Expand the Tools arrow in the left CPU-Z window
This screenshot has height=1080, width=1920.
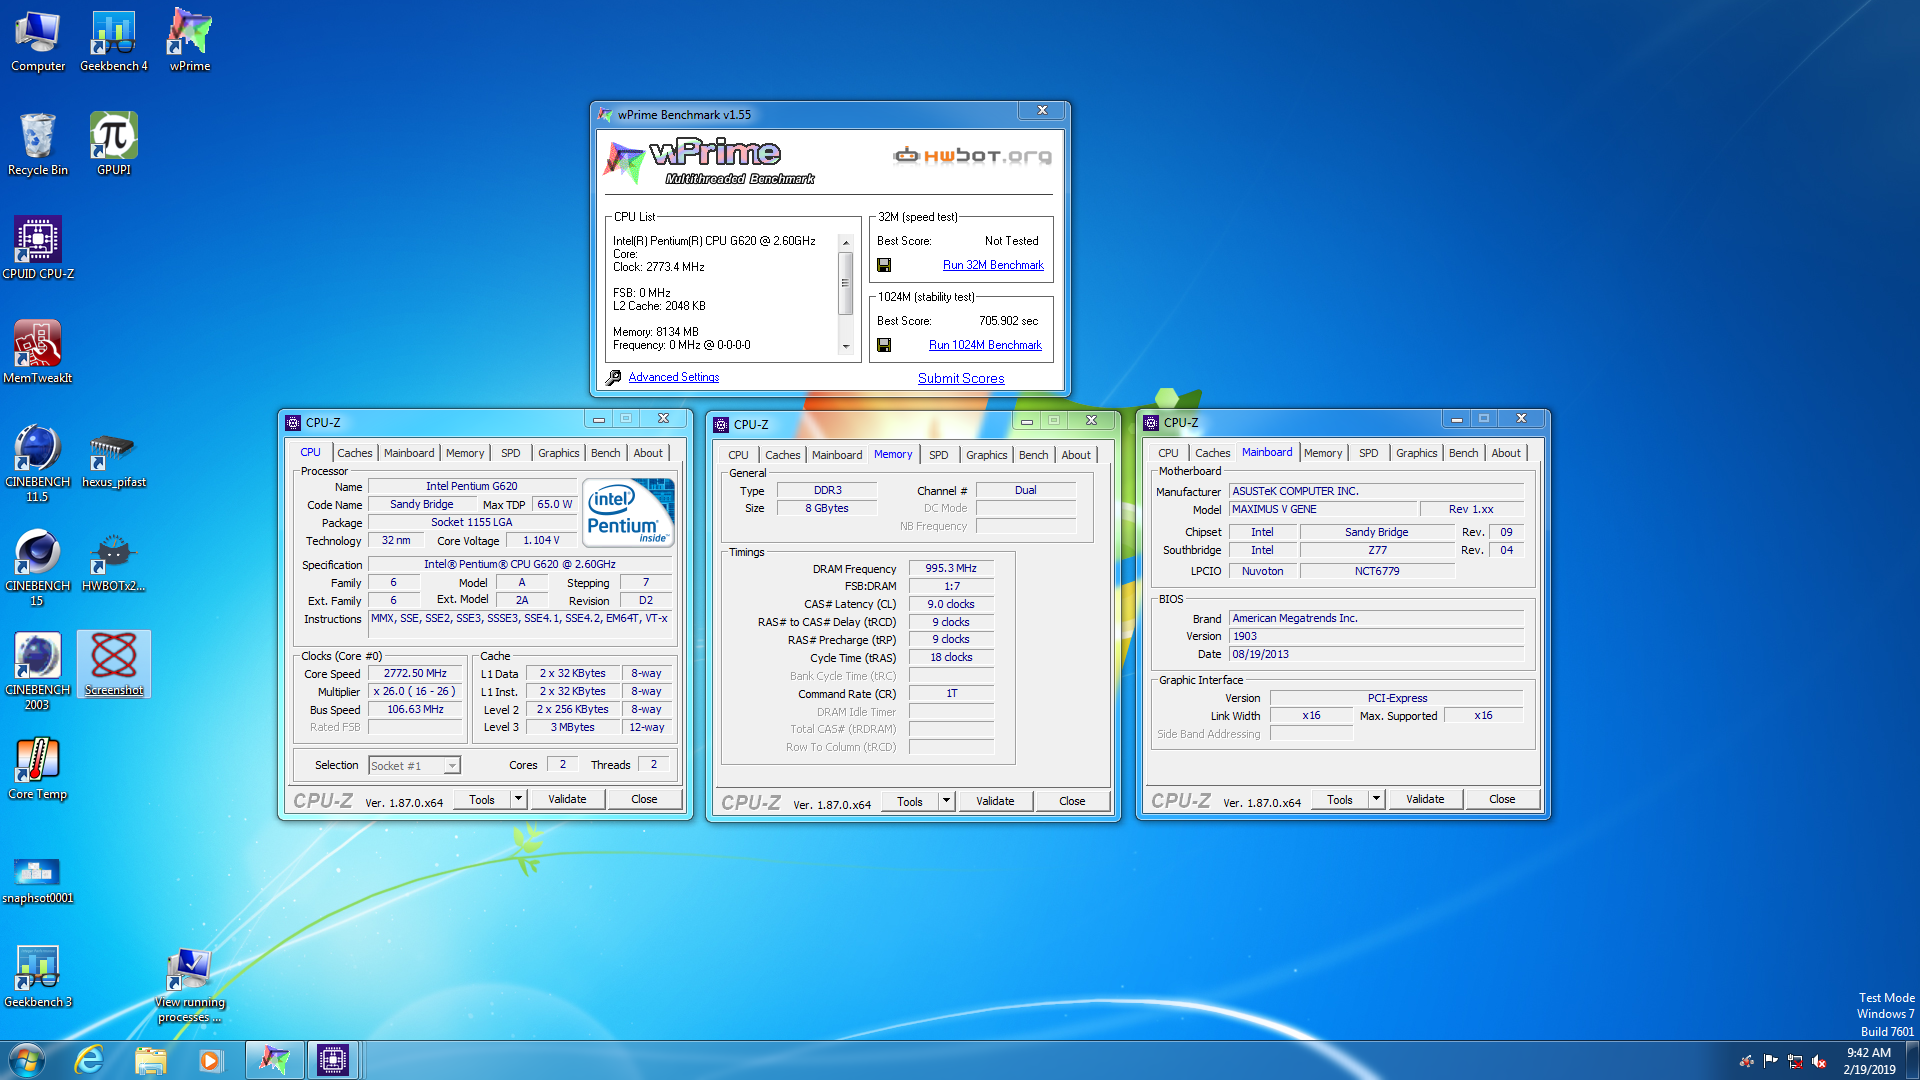[518, 799]
